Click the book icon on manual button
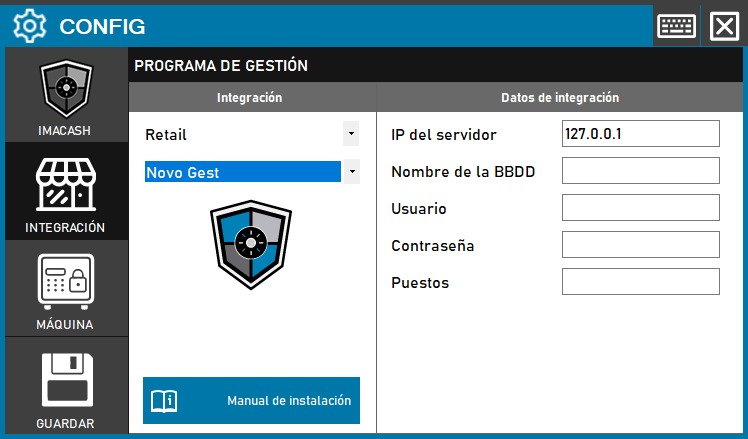Viewport: 748px width, 439px height. coord(163,401)
